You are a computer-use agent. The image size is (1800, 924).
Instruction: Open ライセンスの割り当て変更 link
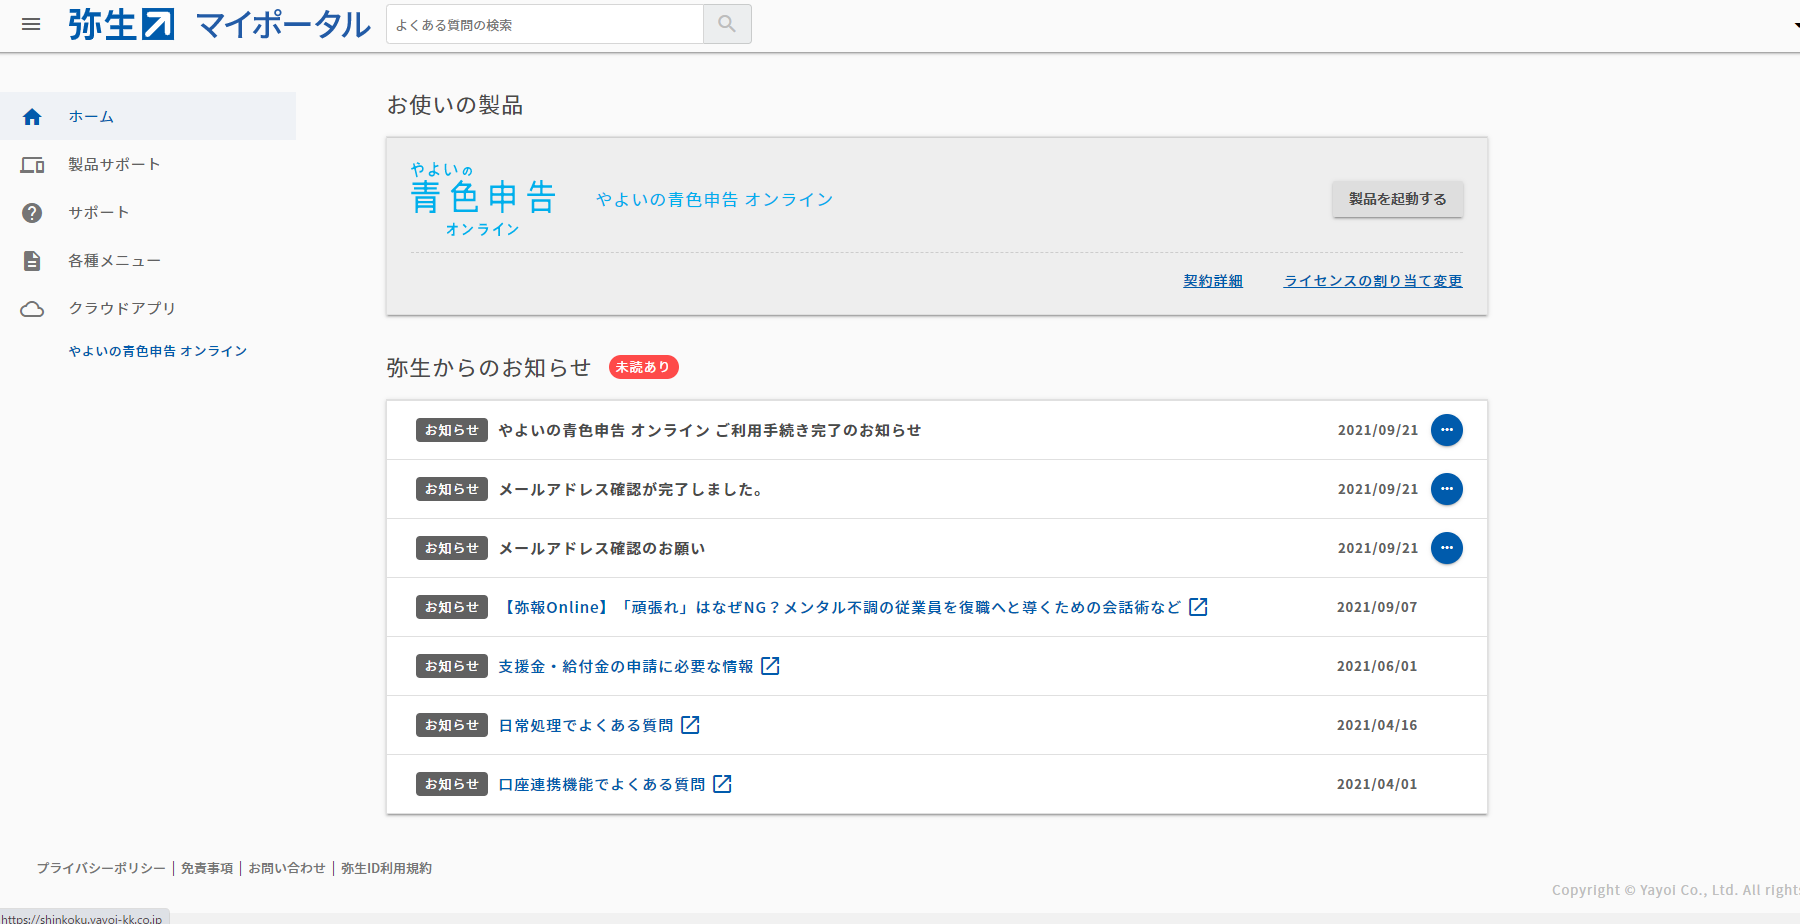pyautogui.click(x=1372, y=281)
